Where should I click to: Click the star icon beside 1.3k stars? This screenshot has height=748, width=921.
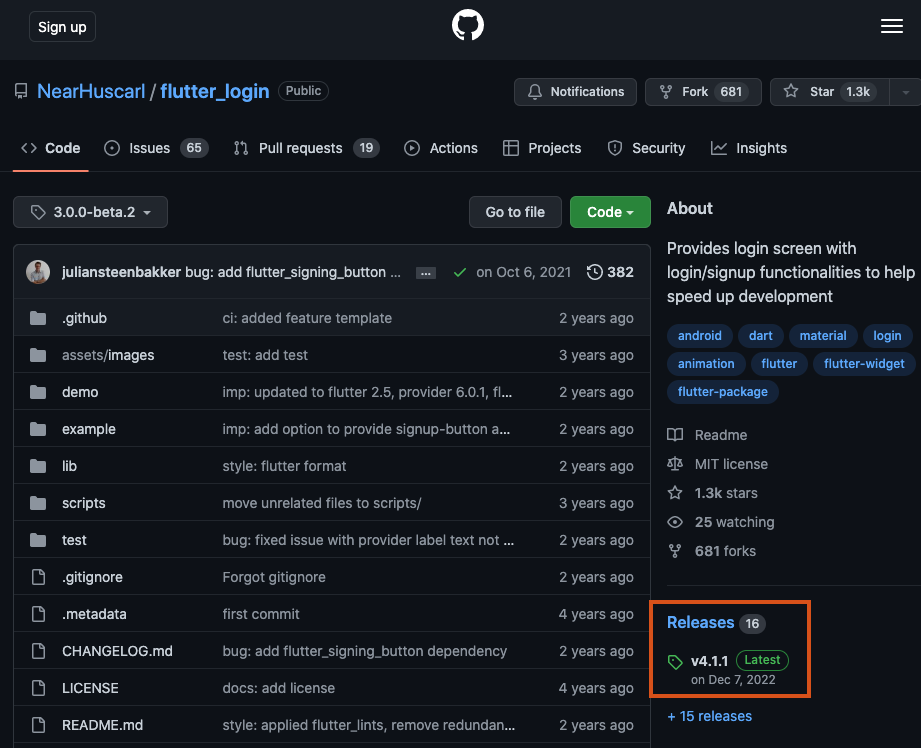(x=675, y=492)
